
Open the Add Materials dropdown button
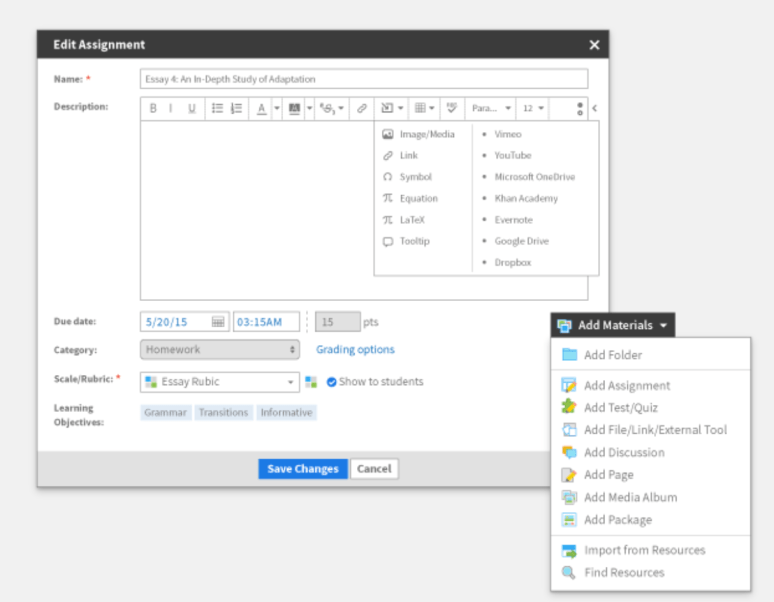coord(612,325)
